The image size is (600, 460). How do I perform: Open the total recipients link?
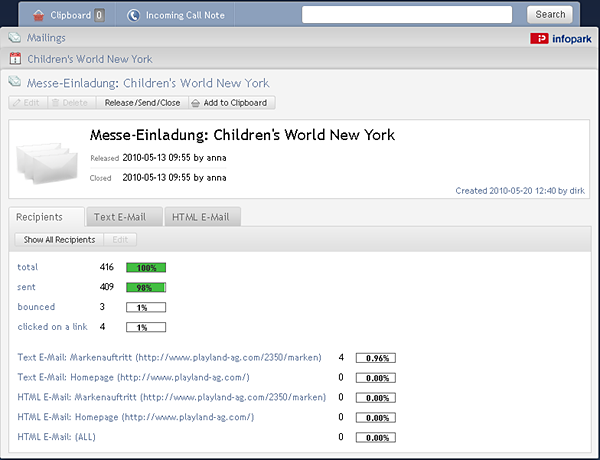click(28, 267)
